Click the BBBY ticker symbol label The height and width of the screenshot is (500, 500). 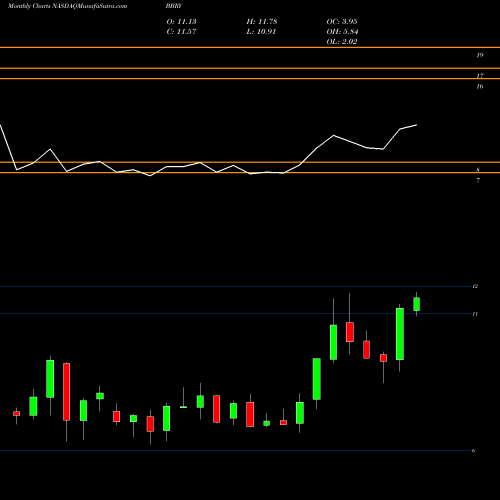174,6
